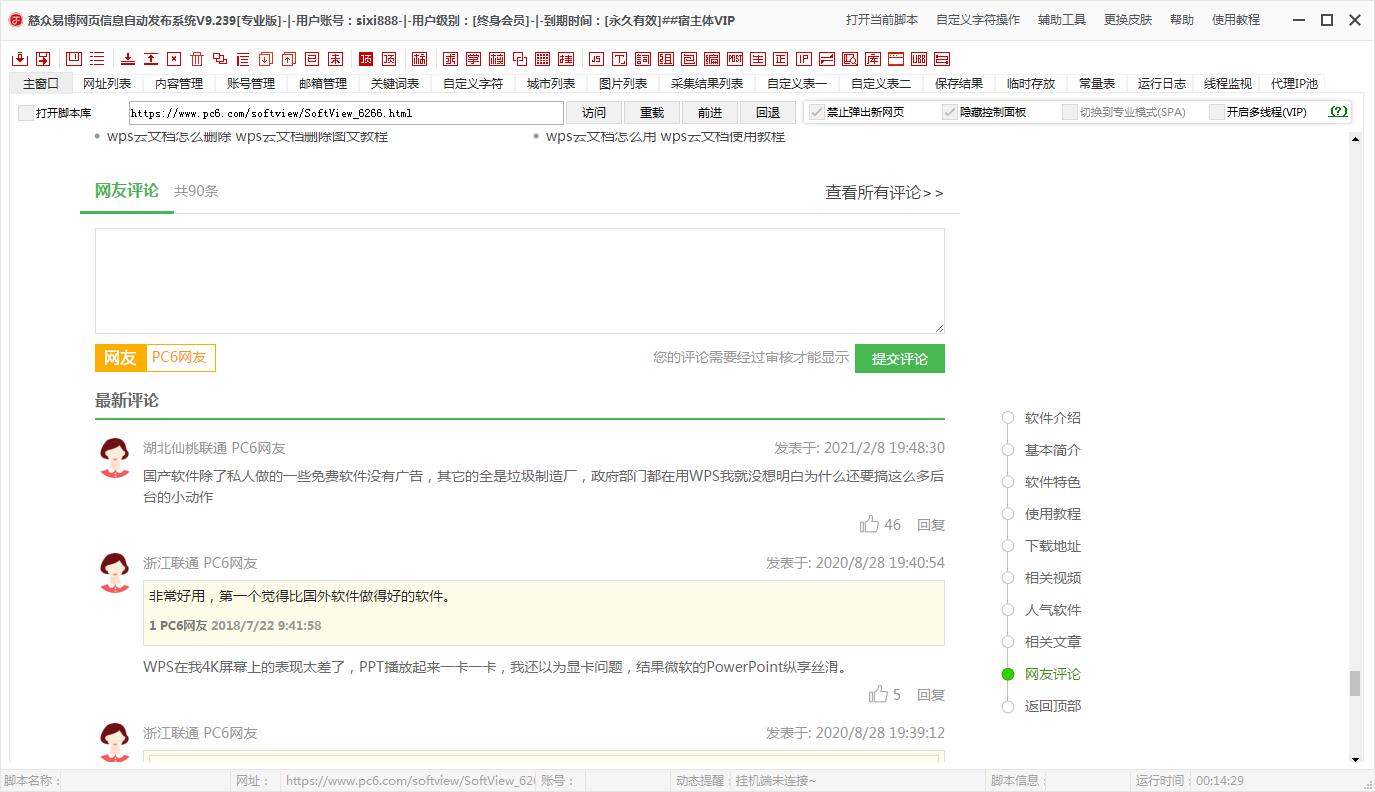Click inside the comment text area

point(520,281)
